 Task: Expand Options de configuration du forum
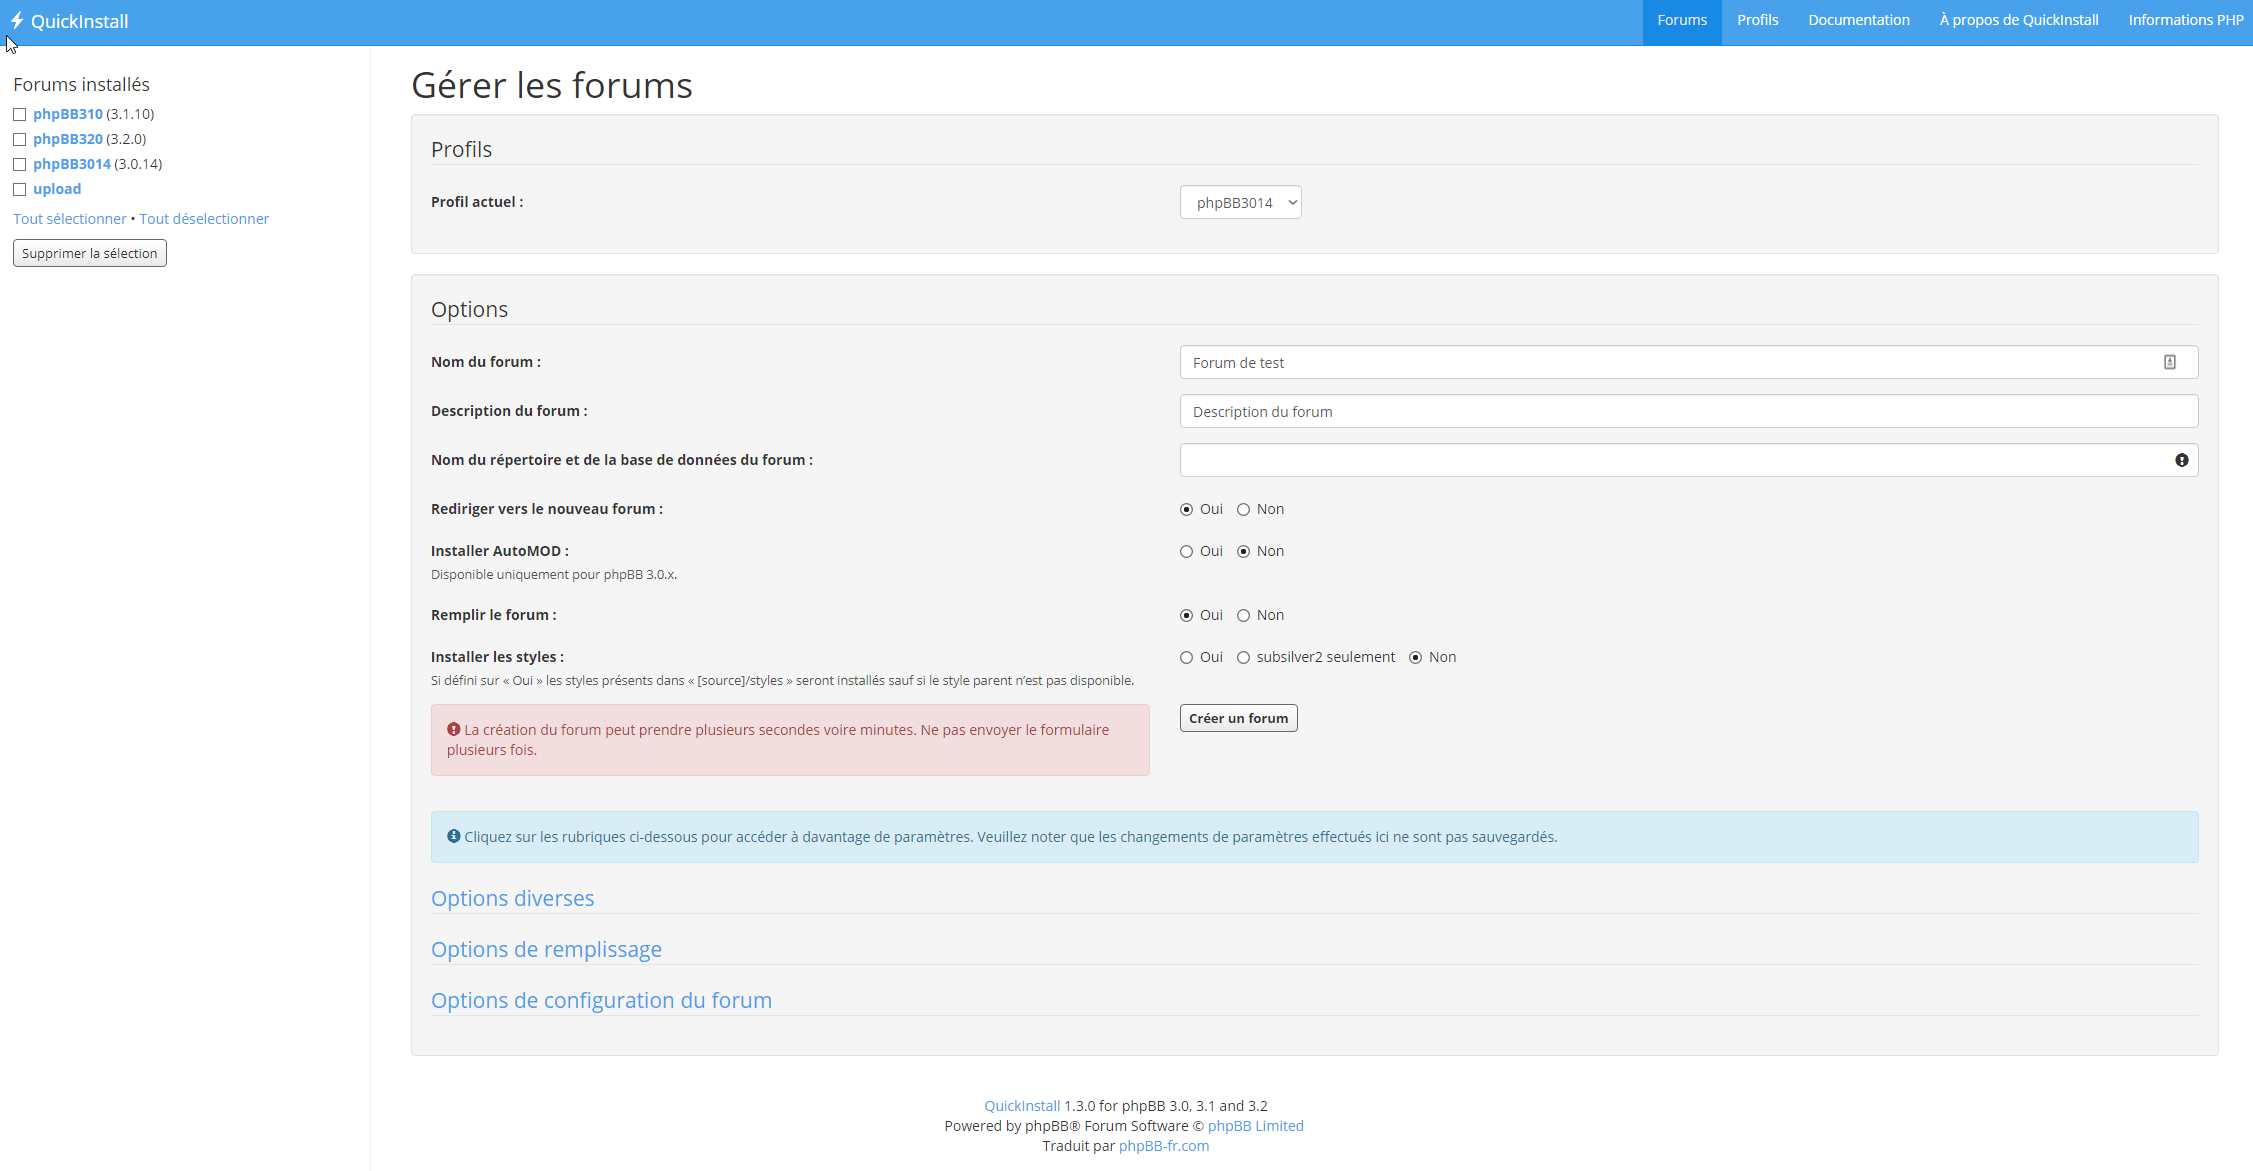pos(601,1000)
